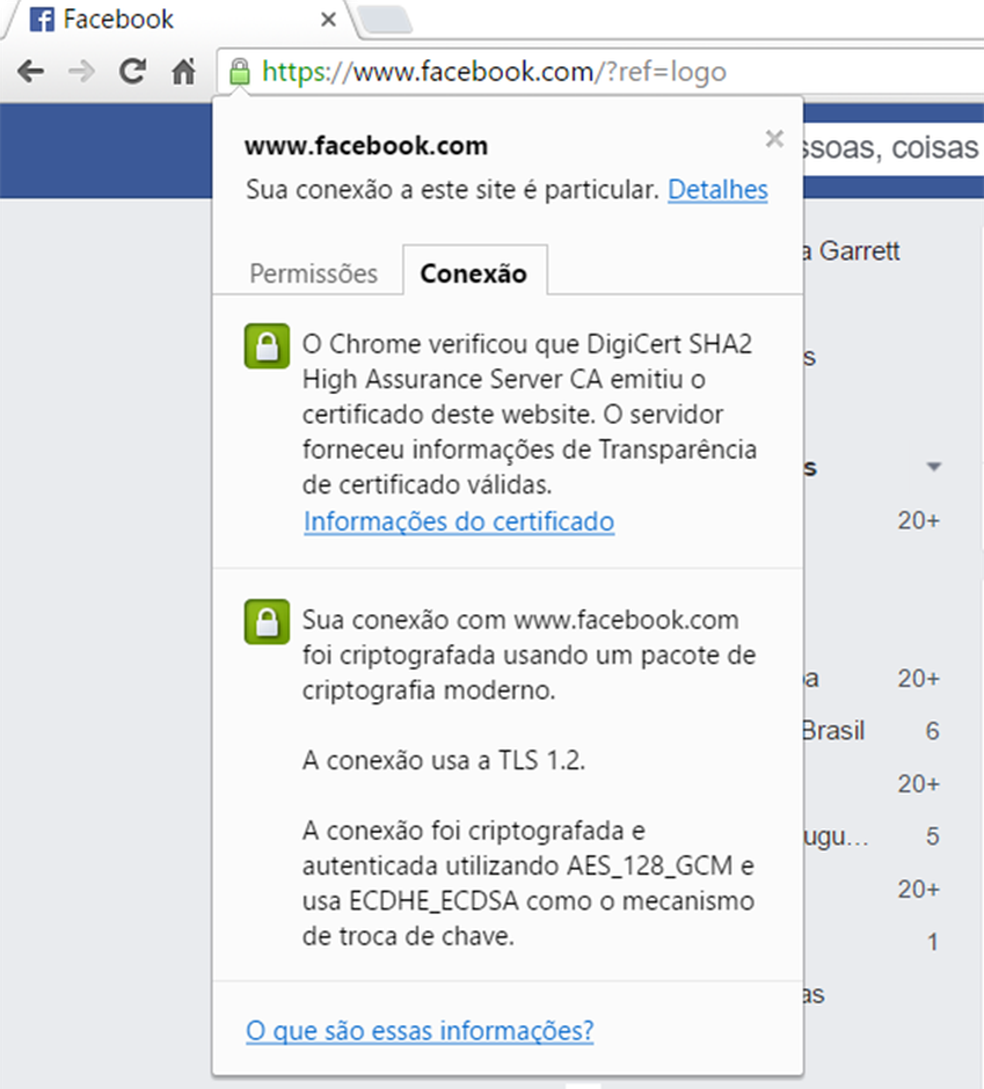Open the browser home page
The image size is (984, 1089).
click(185, 71)
